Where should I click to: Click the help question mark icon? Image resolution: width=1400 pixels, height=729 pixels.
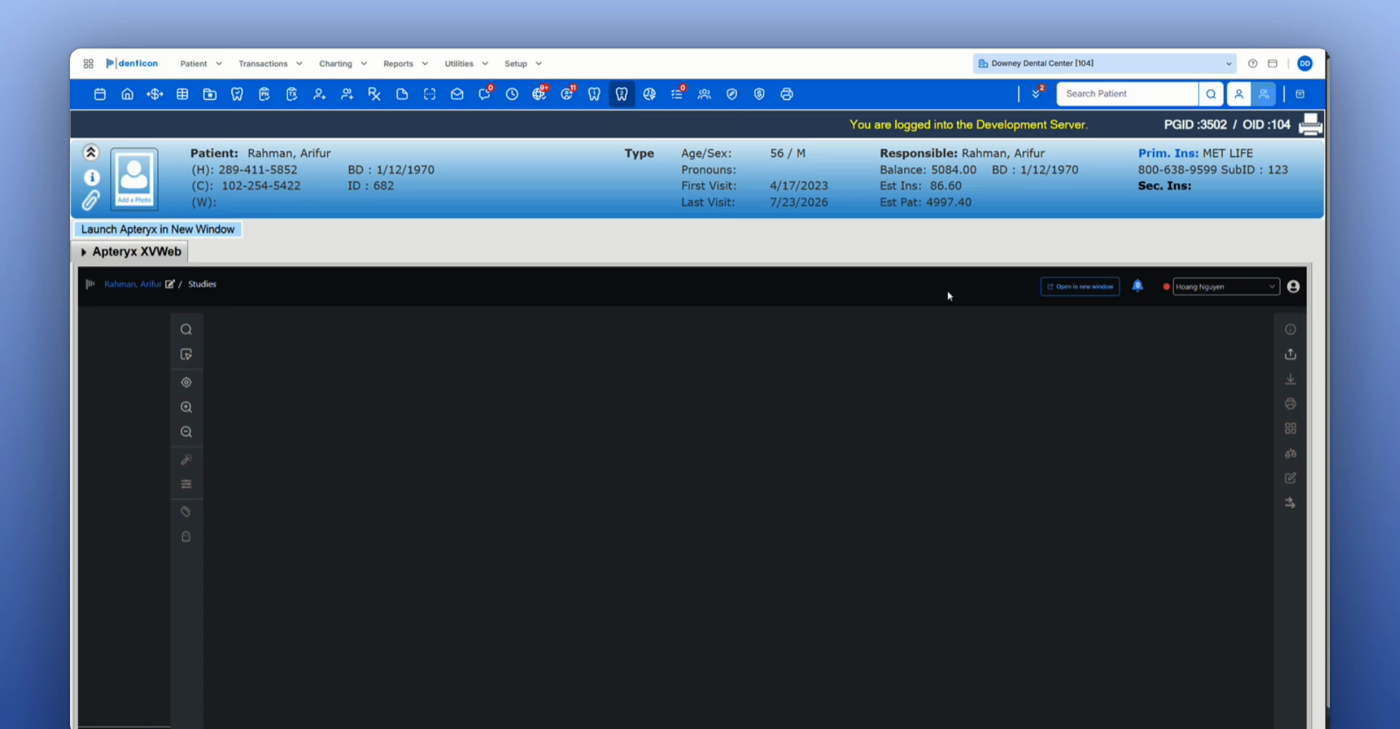click(1252, 64)
